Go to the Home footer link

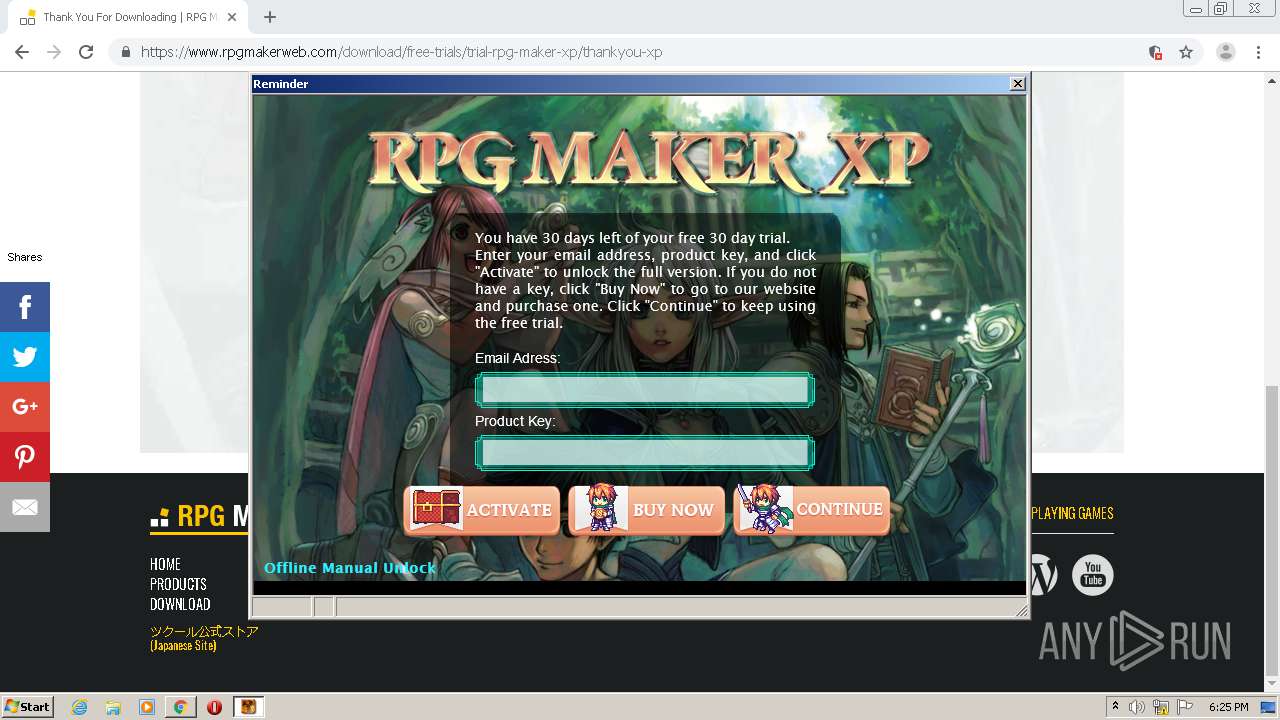(165, 564)
